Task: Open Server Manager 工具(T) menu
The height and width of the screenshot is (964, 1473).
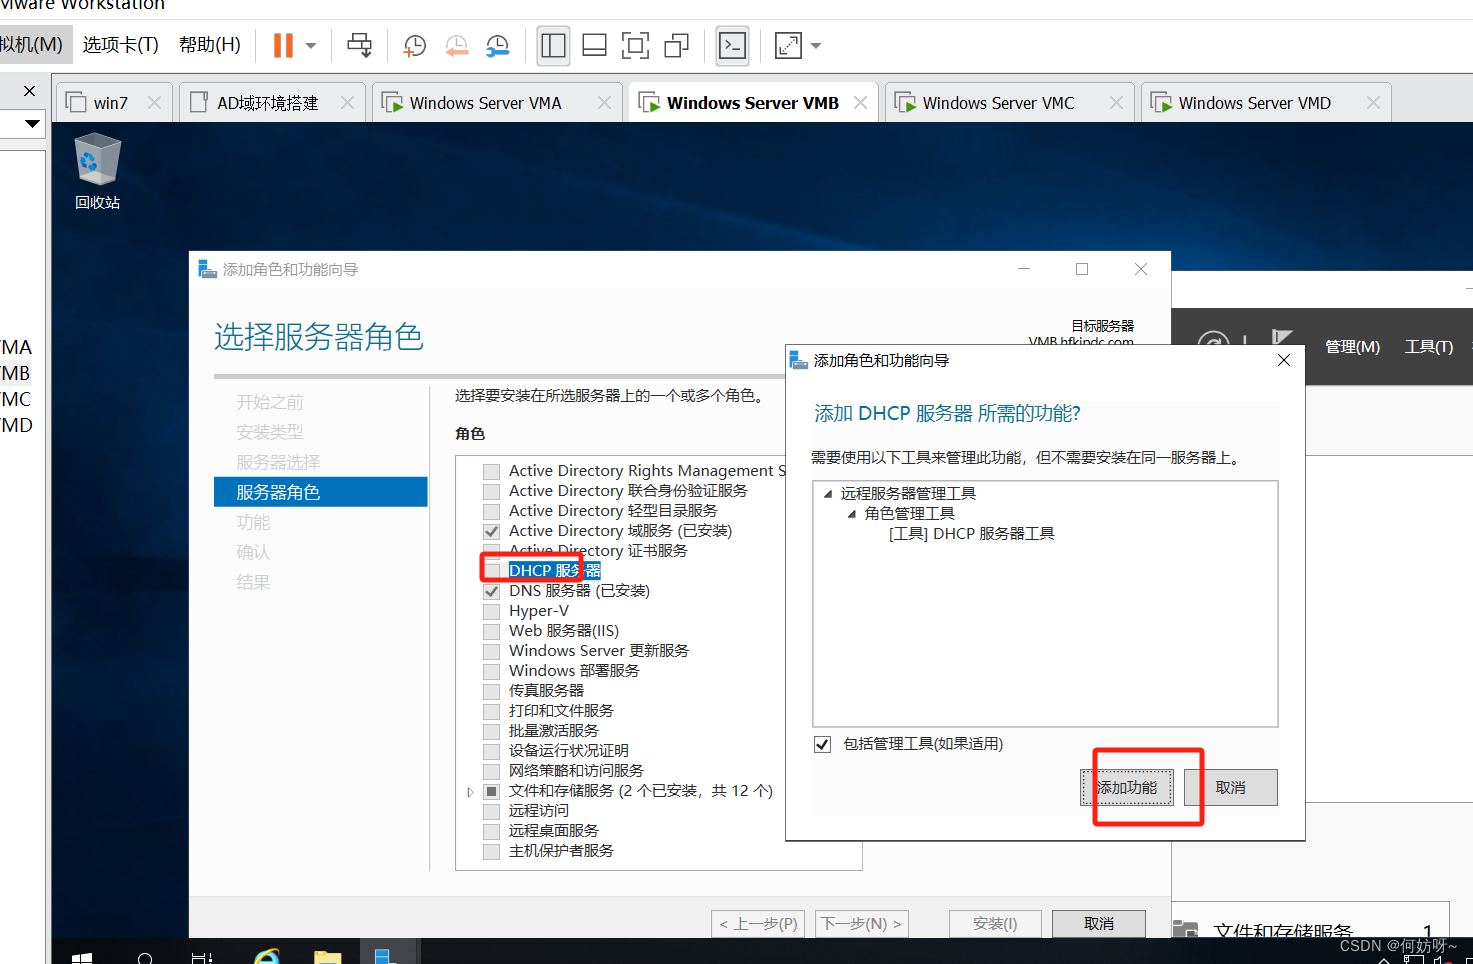Action: (1428, 346)
